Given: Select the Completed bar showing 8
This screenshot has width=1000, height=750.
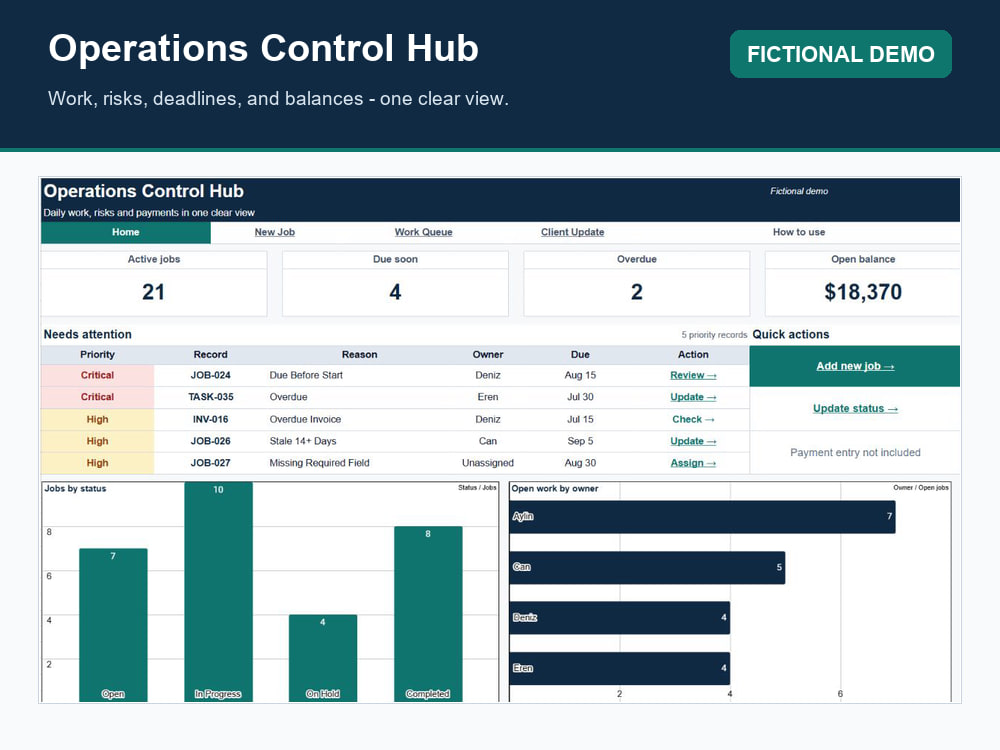Looking at the screenshot, I should coord(428,614).
